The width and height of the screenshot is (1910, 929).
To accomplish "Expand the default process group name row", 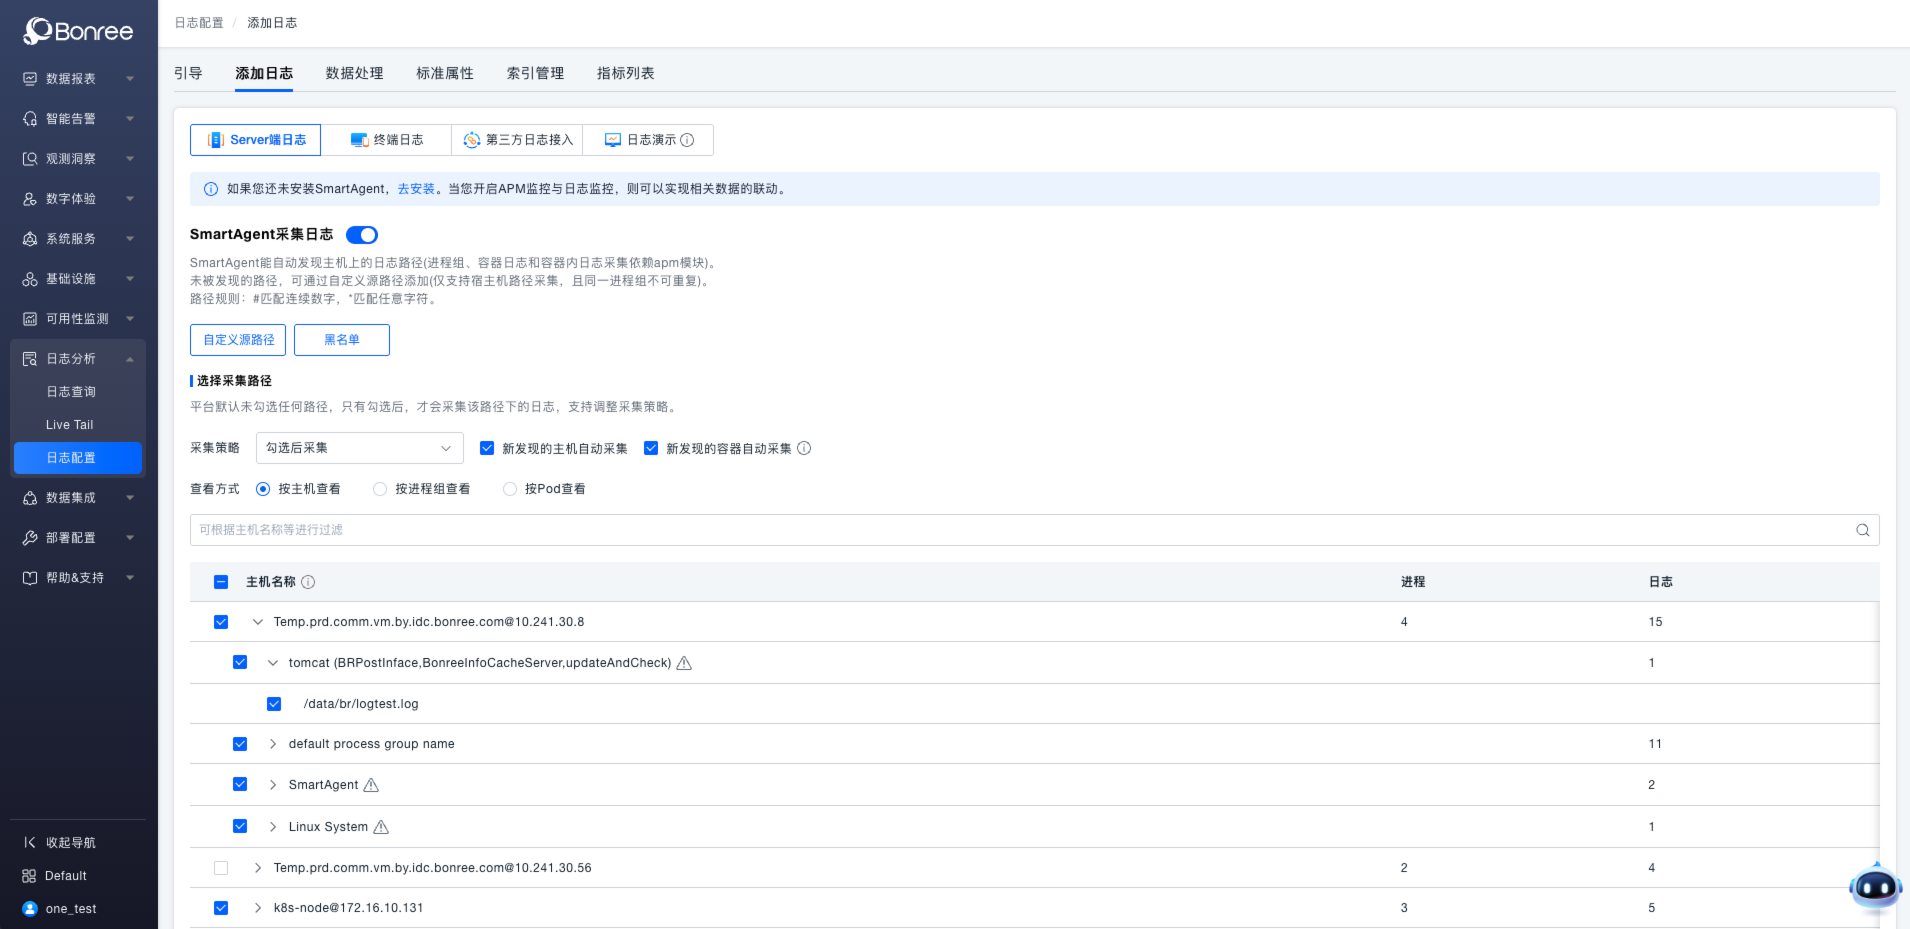I will click(x=273, y=744).
